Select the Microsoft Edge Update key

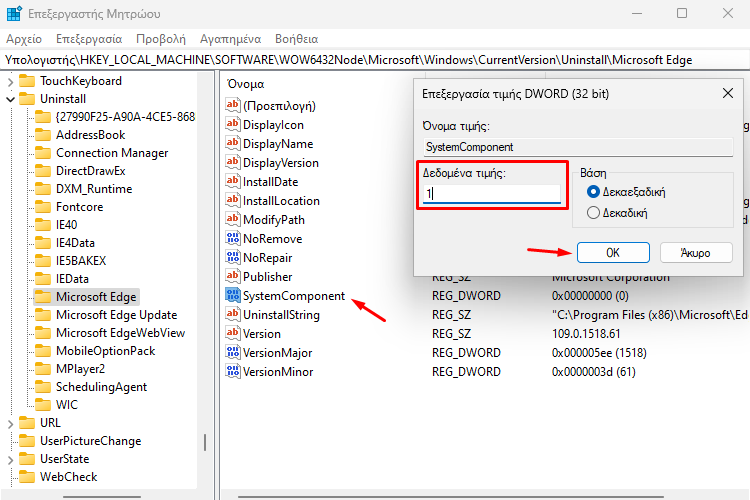[x=116, y=315]
